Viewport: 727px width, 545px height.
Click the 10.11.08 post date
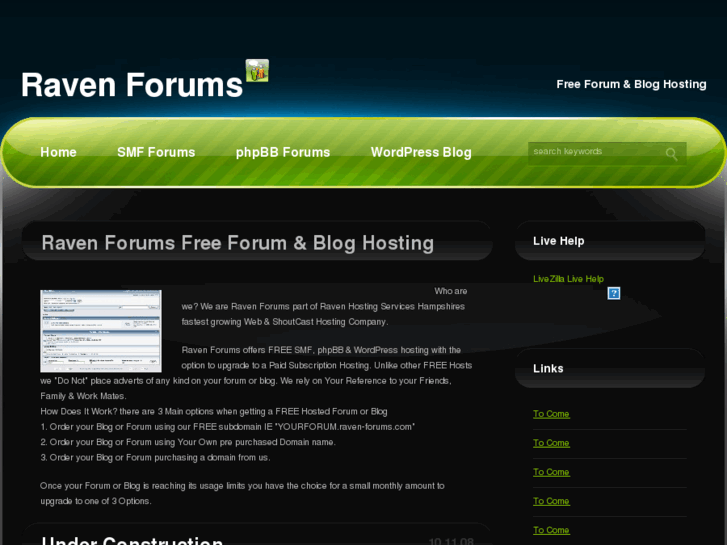451,541
